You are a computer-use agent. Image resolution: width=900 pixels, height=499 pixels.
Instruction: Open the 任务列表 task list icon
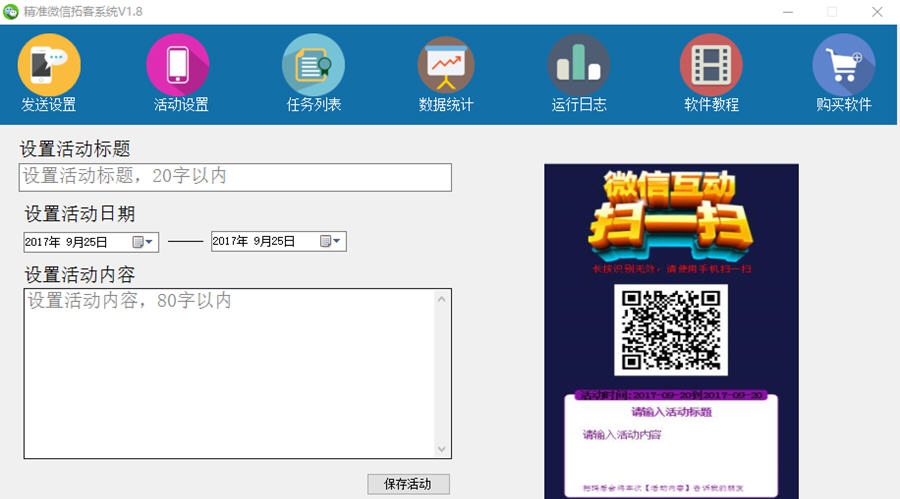point(313,65)
